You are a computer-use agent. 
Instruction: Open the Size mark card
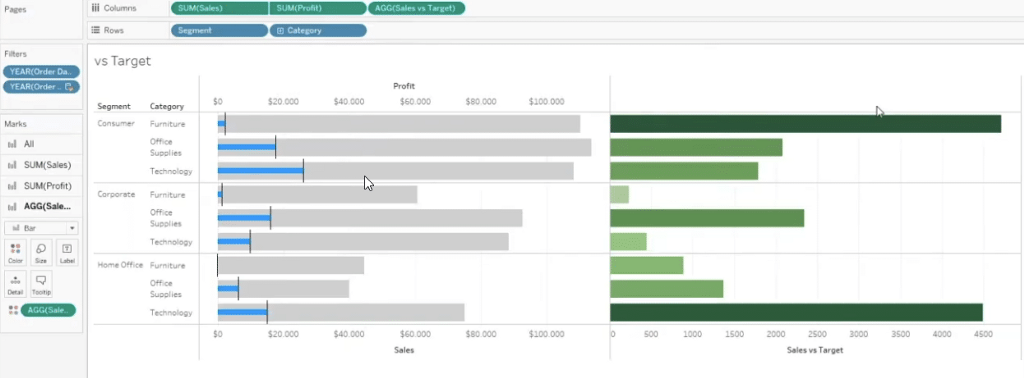pyautogui.click(x=40, y=253)
